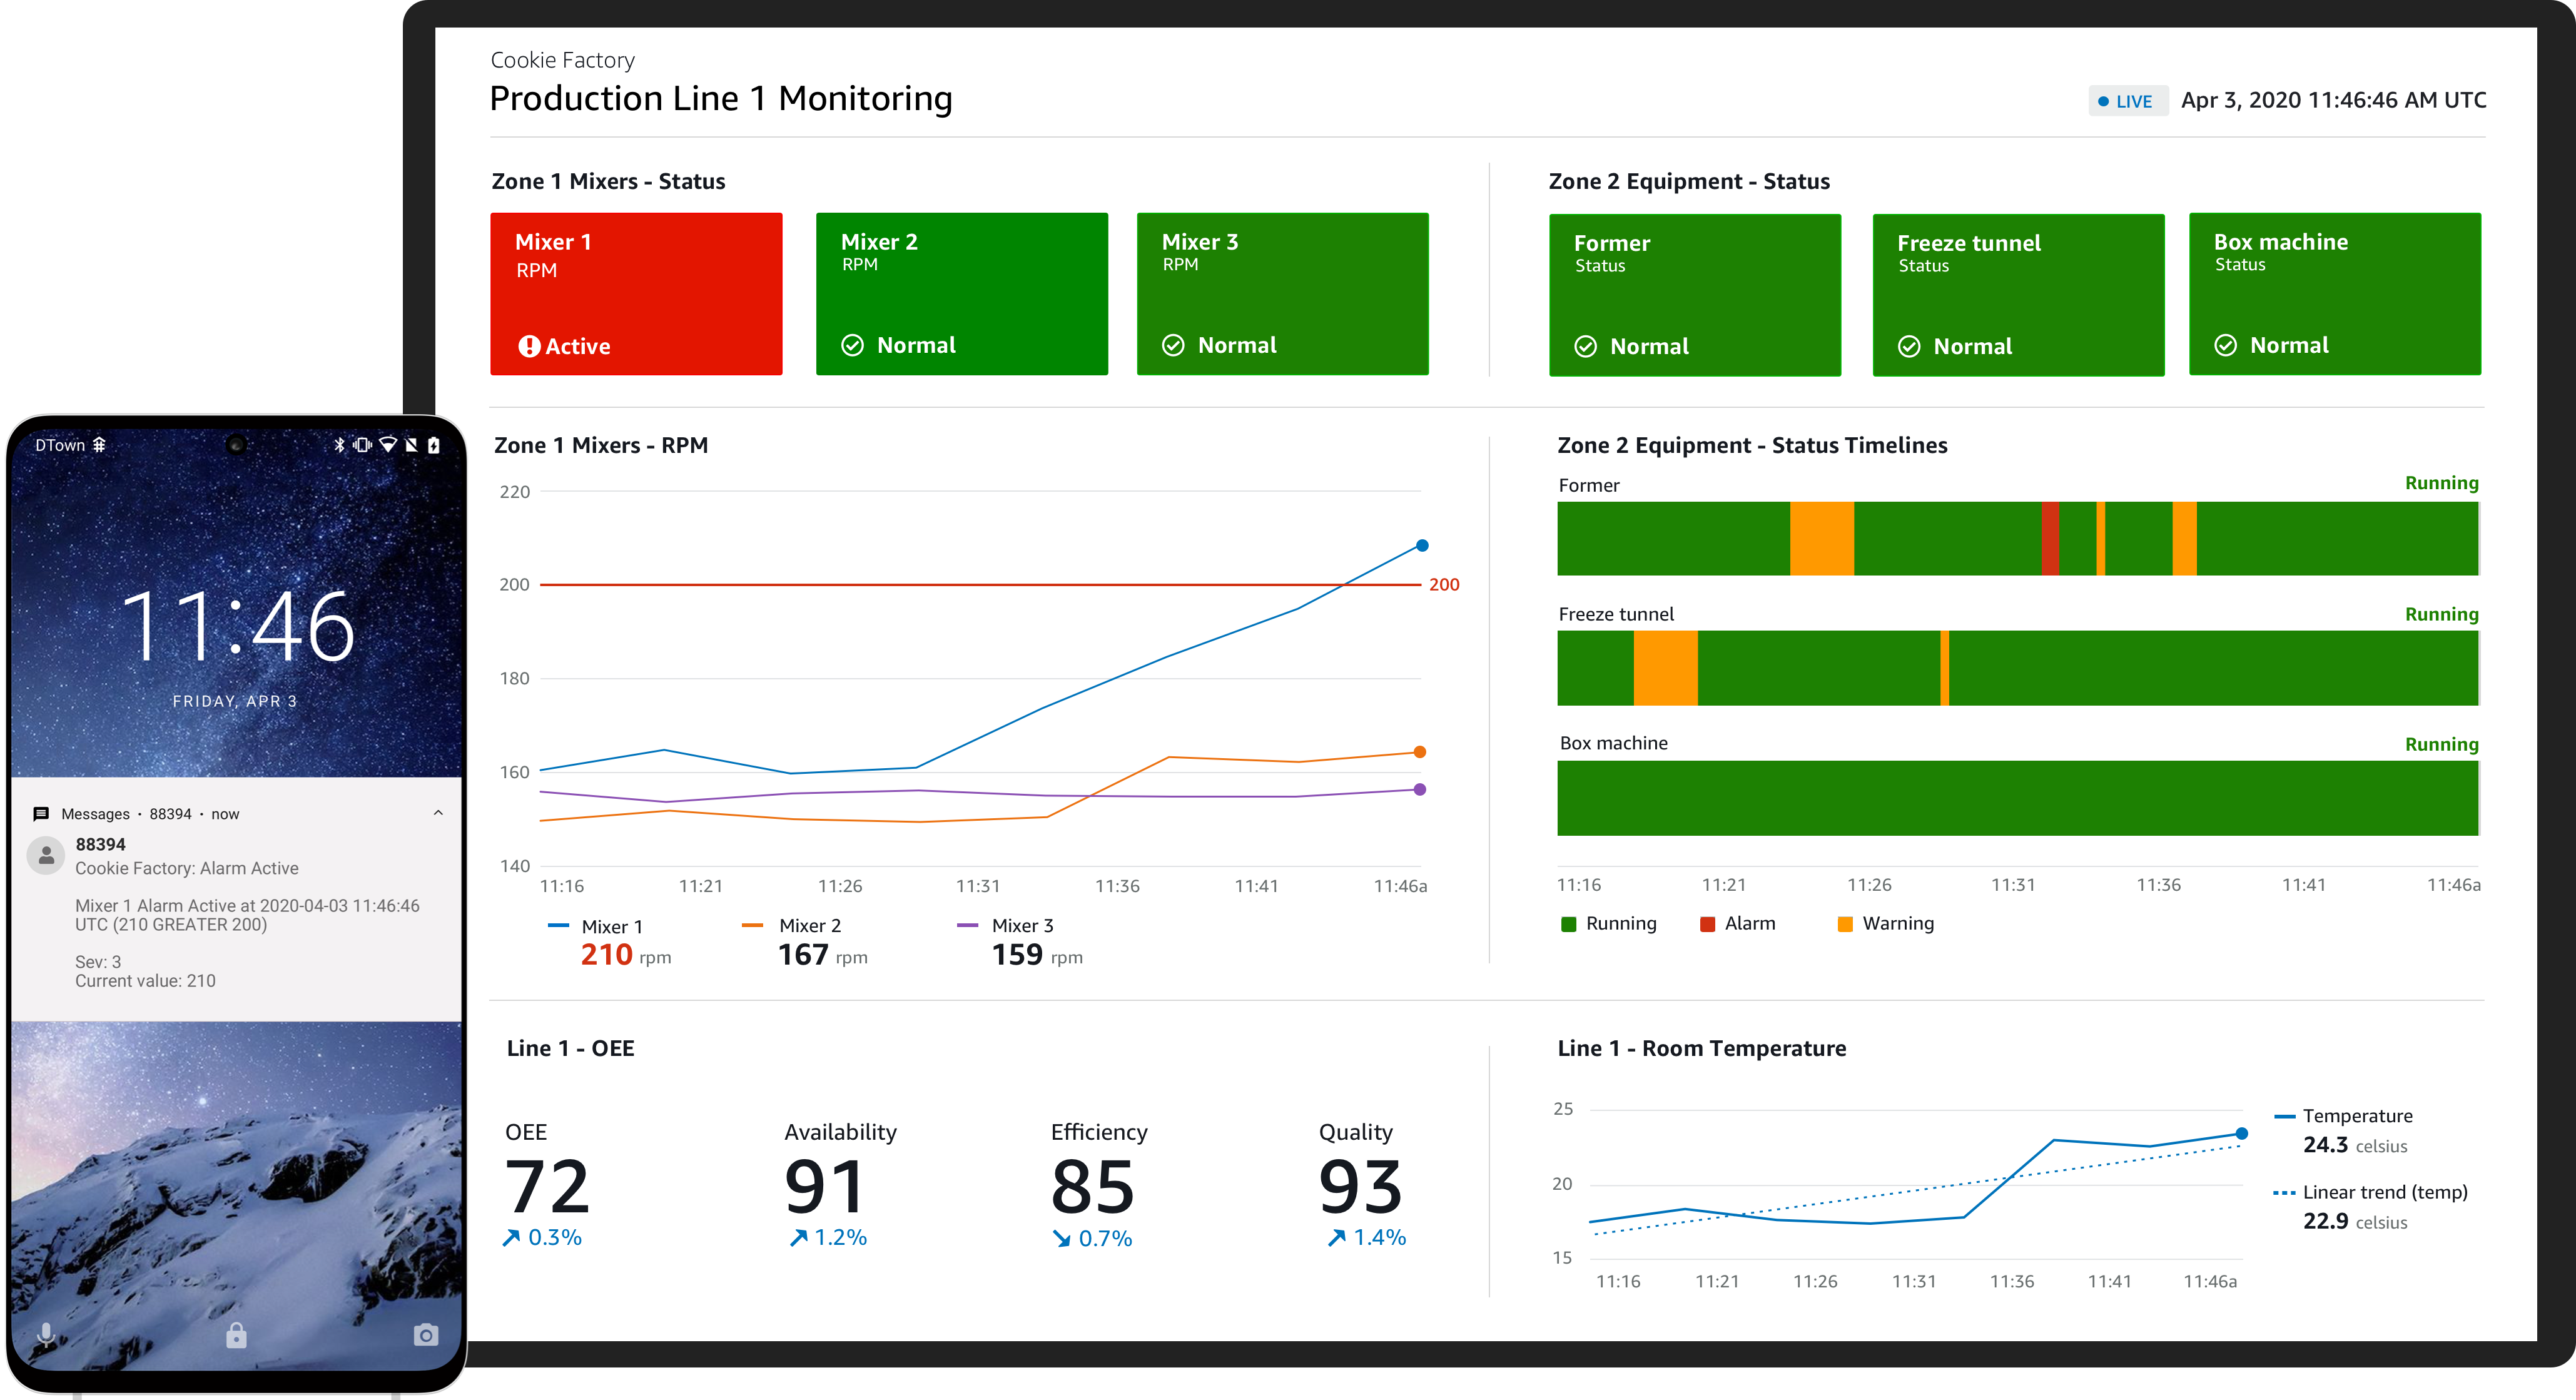The image size is (2576, 1400).
Task: Tap the sender avatar for 88394
Action: coord(46,855)
